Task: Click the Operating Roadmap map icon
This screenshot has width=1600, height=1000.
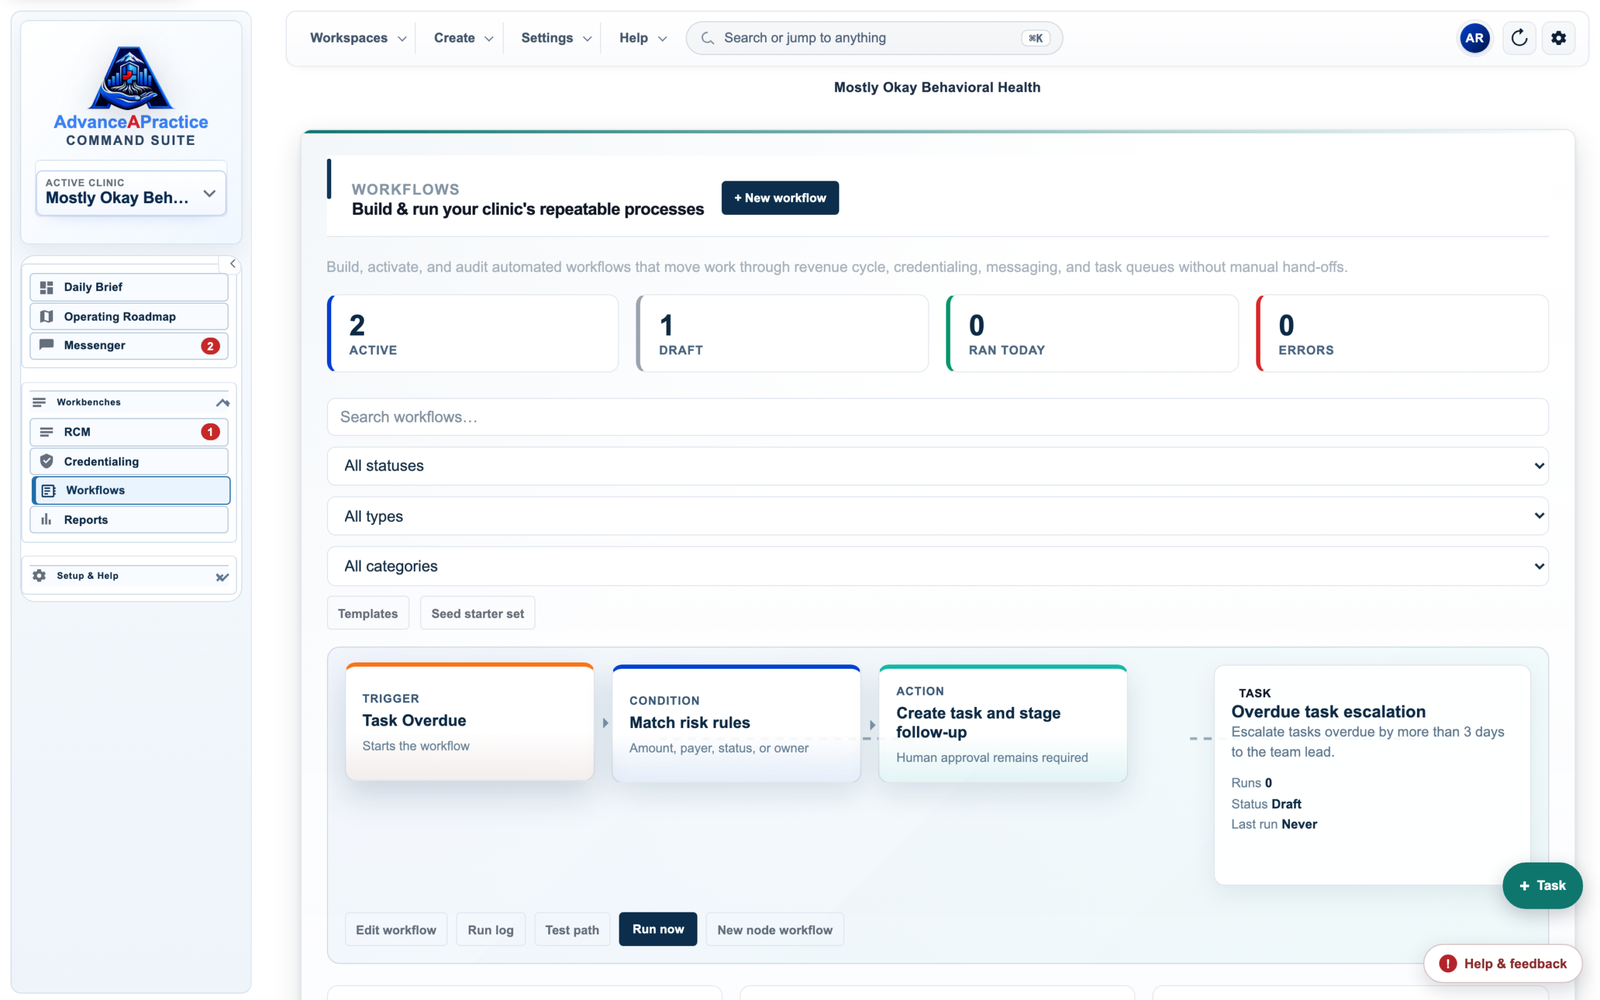Action: coord(46,316)
